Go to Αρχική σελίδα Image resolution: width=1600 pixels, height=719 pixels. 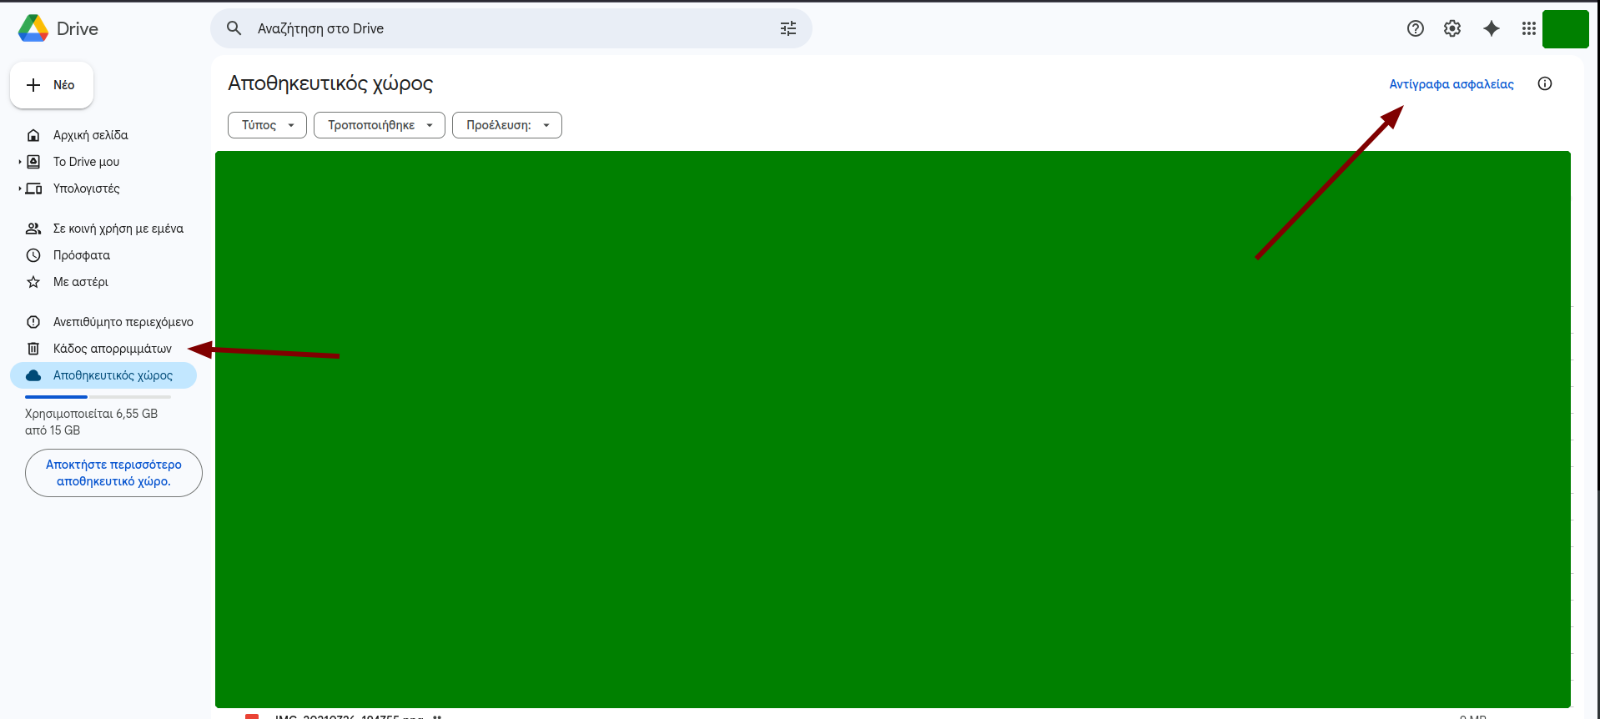(90, 135)
